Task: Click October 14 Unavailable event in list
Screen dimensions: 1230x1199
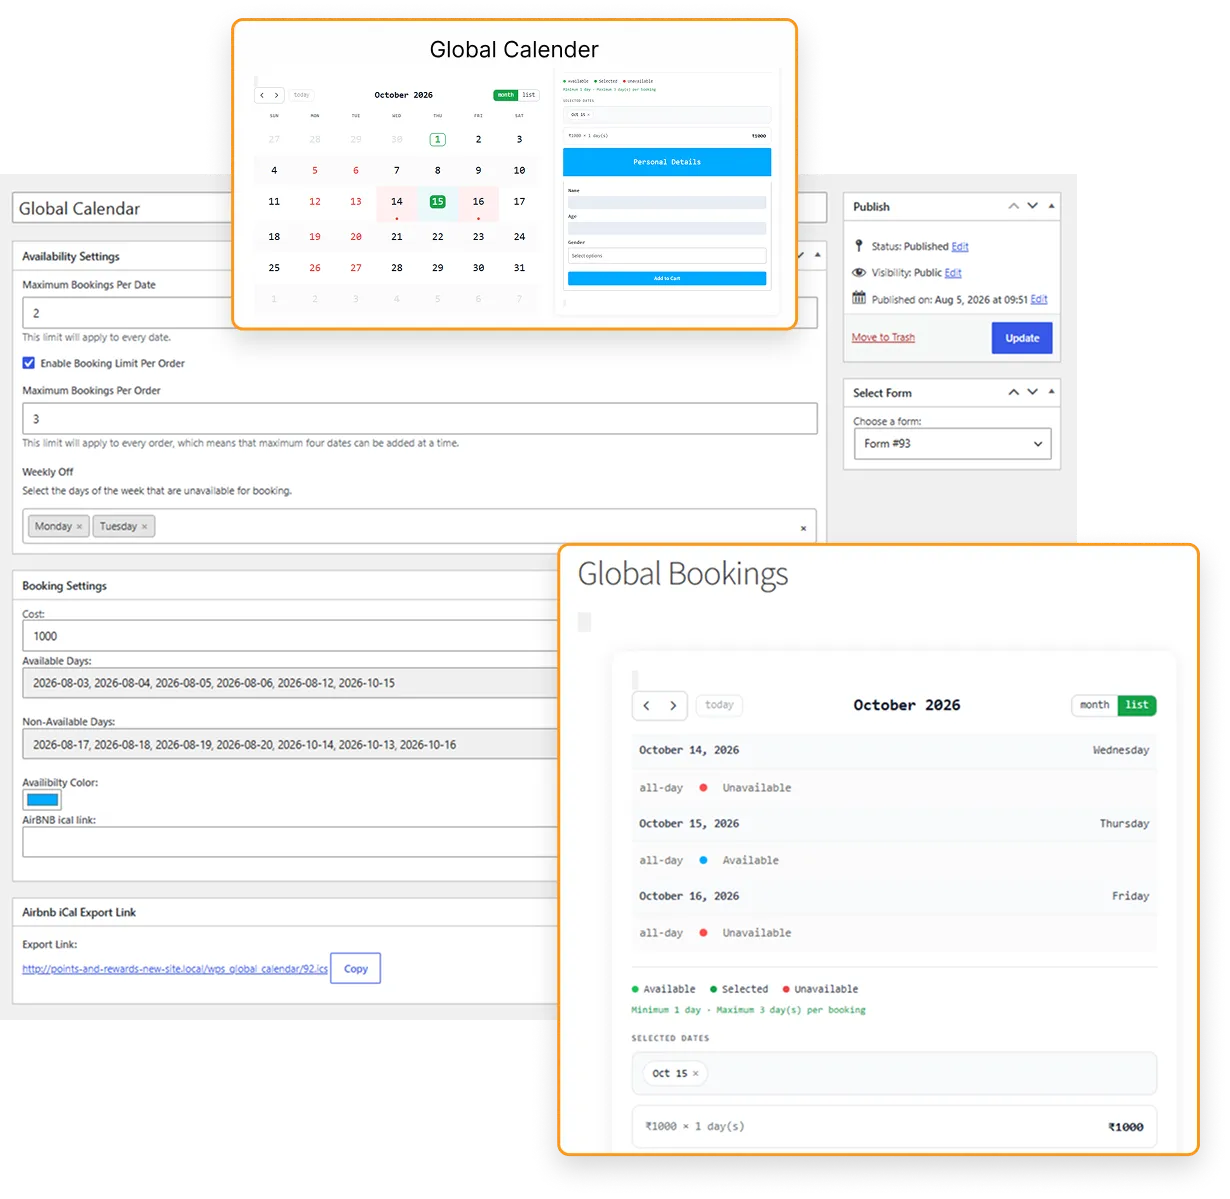Action: [894, 788]
